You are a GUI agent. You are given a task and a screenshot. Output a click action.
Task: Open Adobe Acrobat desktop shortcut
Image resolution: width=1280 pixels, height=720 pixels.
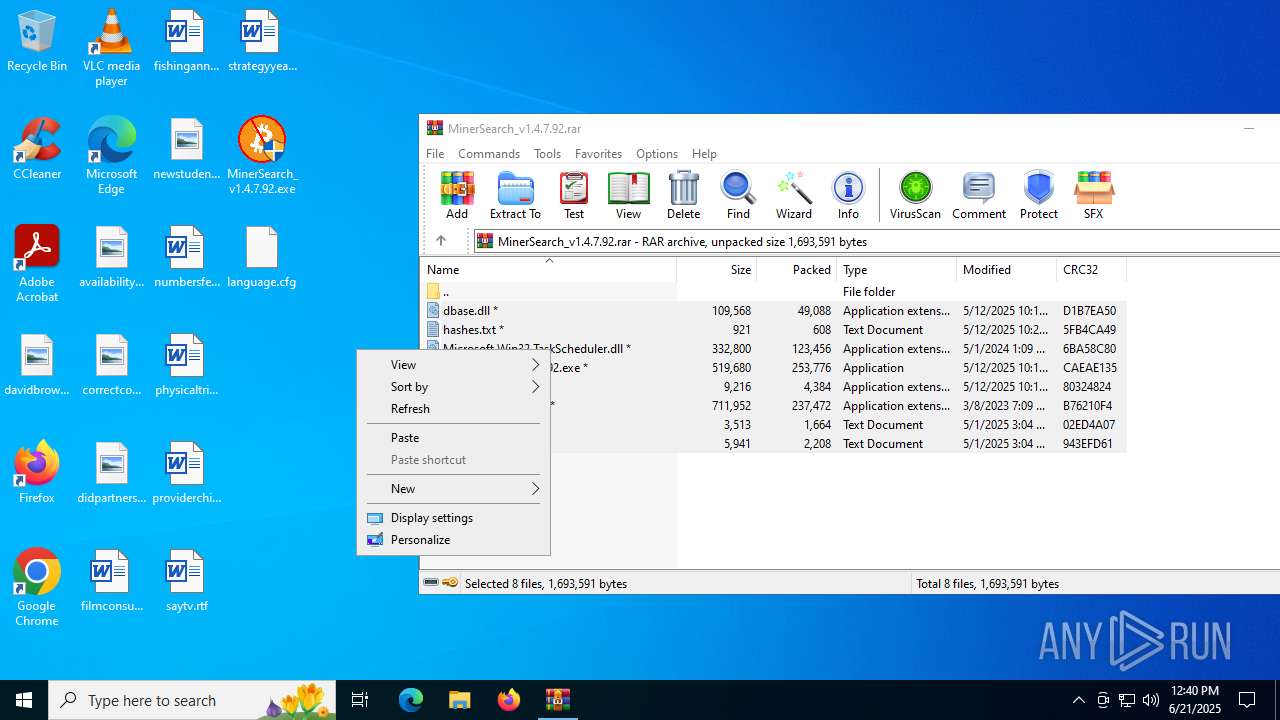[37, 264]
